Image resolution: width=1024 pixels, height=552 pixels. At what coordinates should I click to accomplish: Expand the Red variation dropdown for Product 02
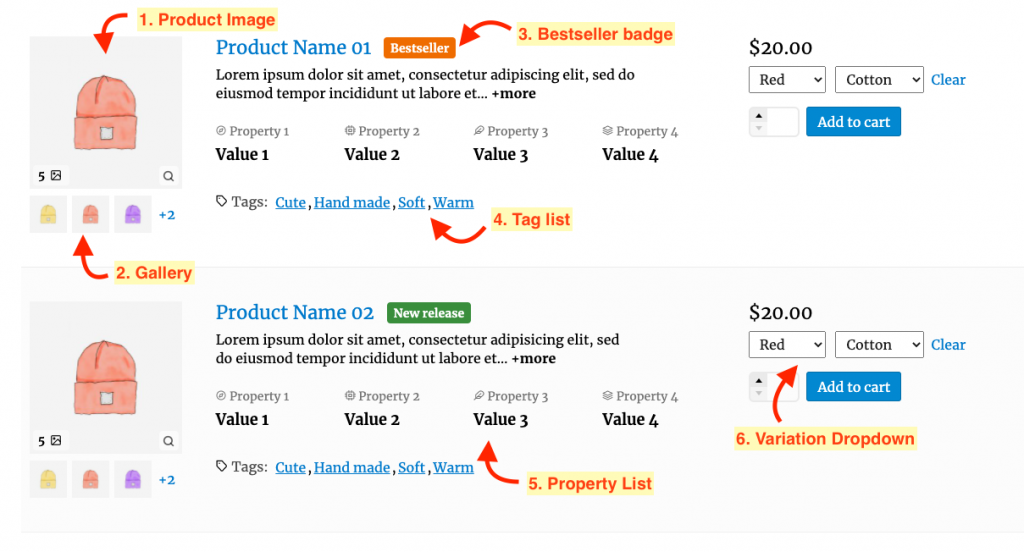pyautogui.click(x=787, y=345)
